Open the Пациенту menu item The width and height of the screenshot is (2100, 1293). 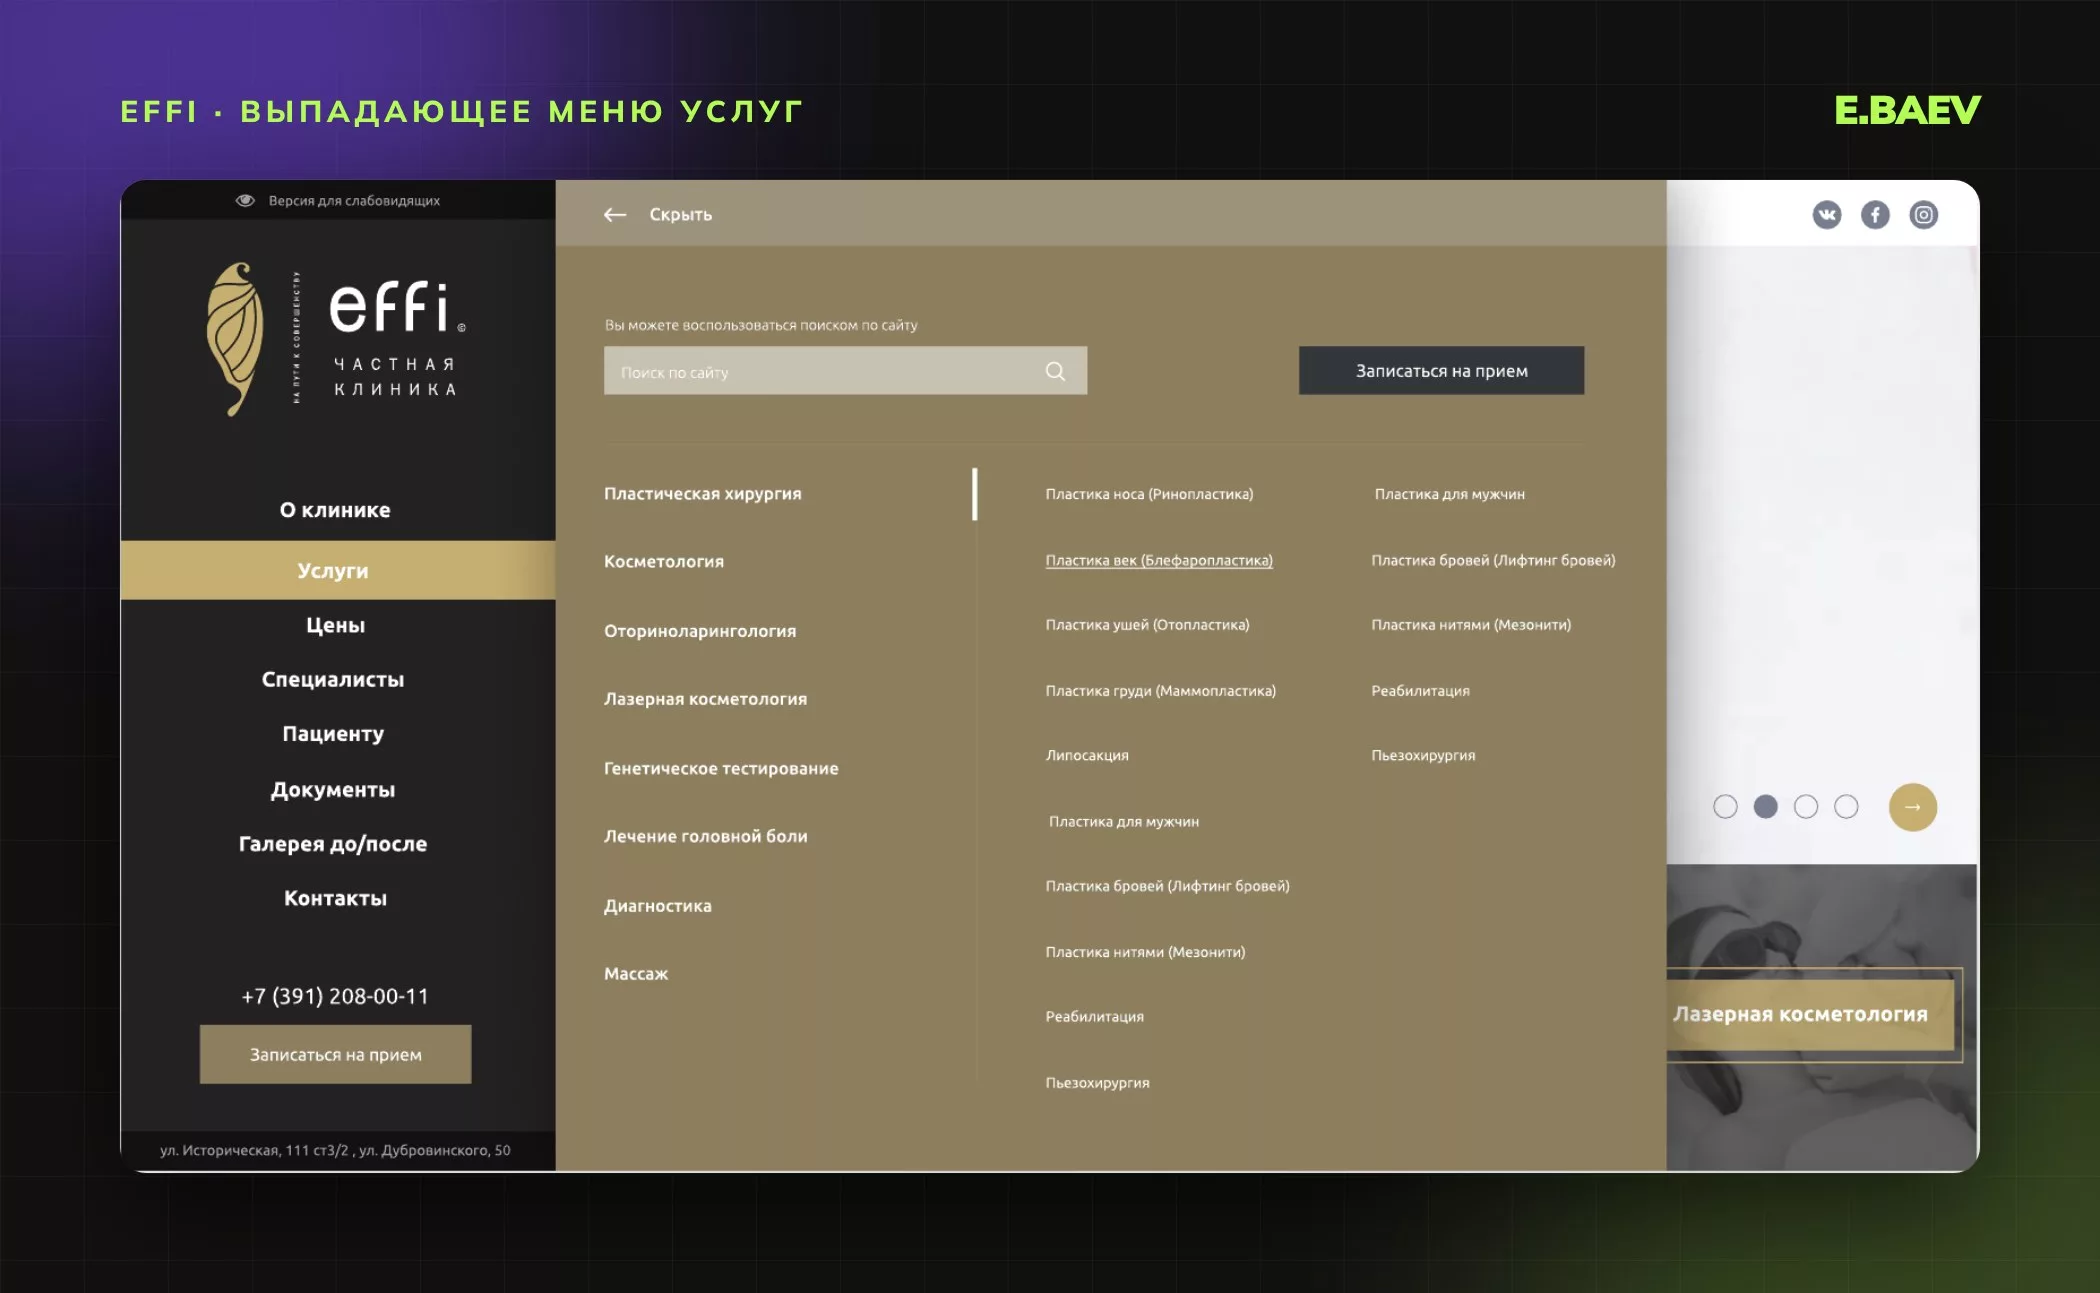[333, 734]
